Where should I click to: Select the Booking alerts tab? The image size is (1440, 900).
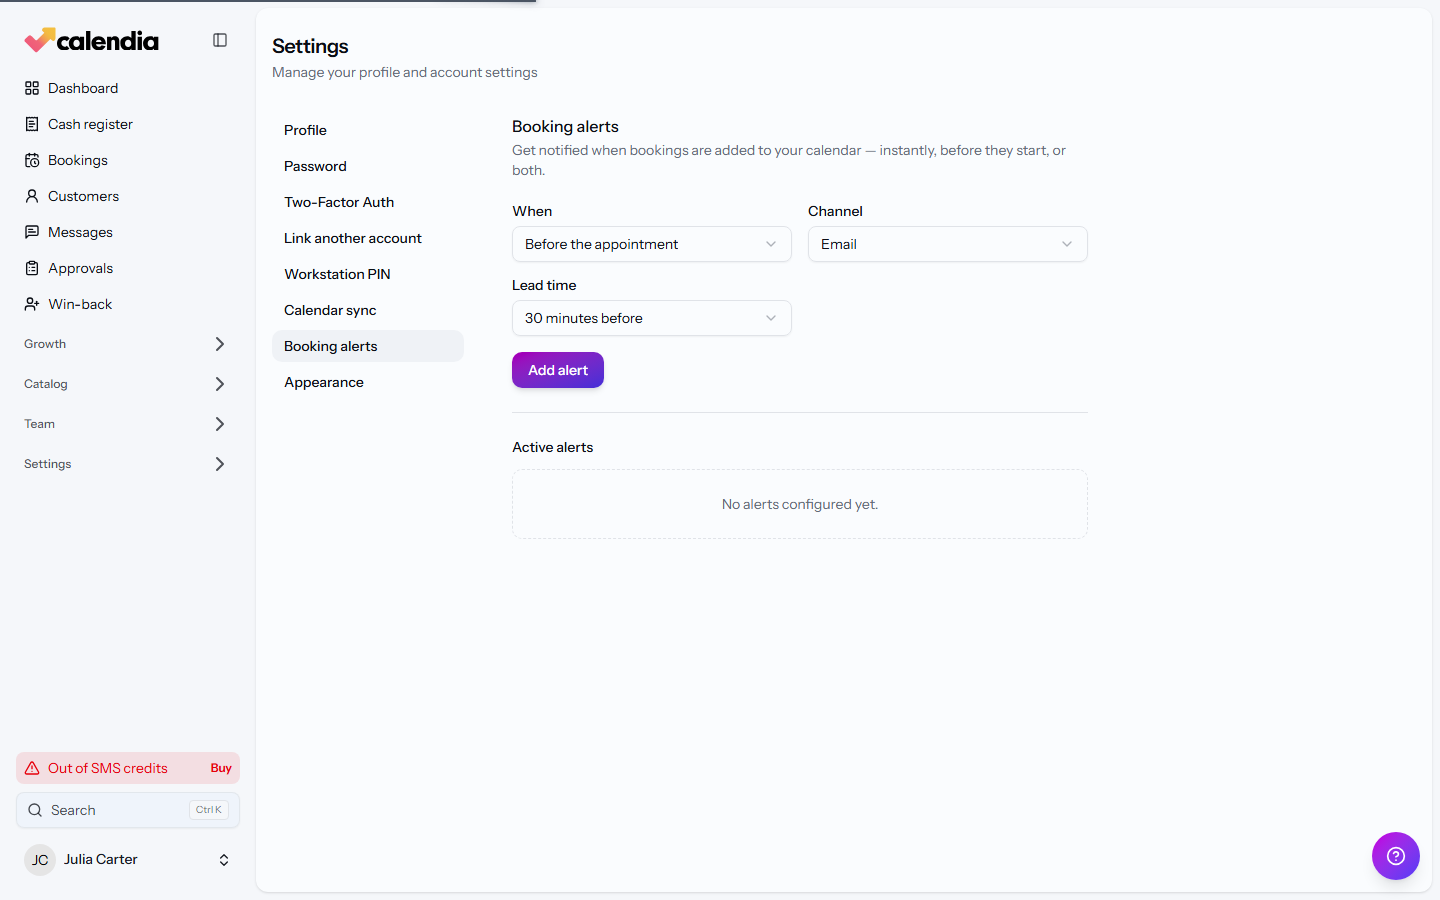[368, 346]
